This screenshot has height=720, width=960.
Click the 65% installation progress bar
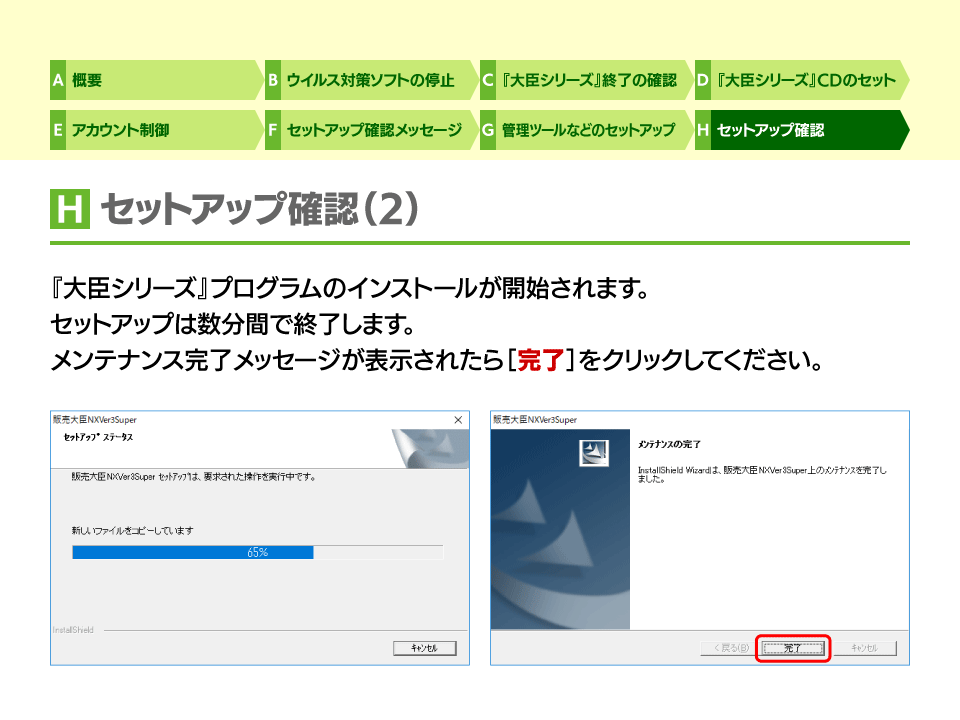tap(257, 552)
